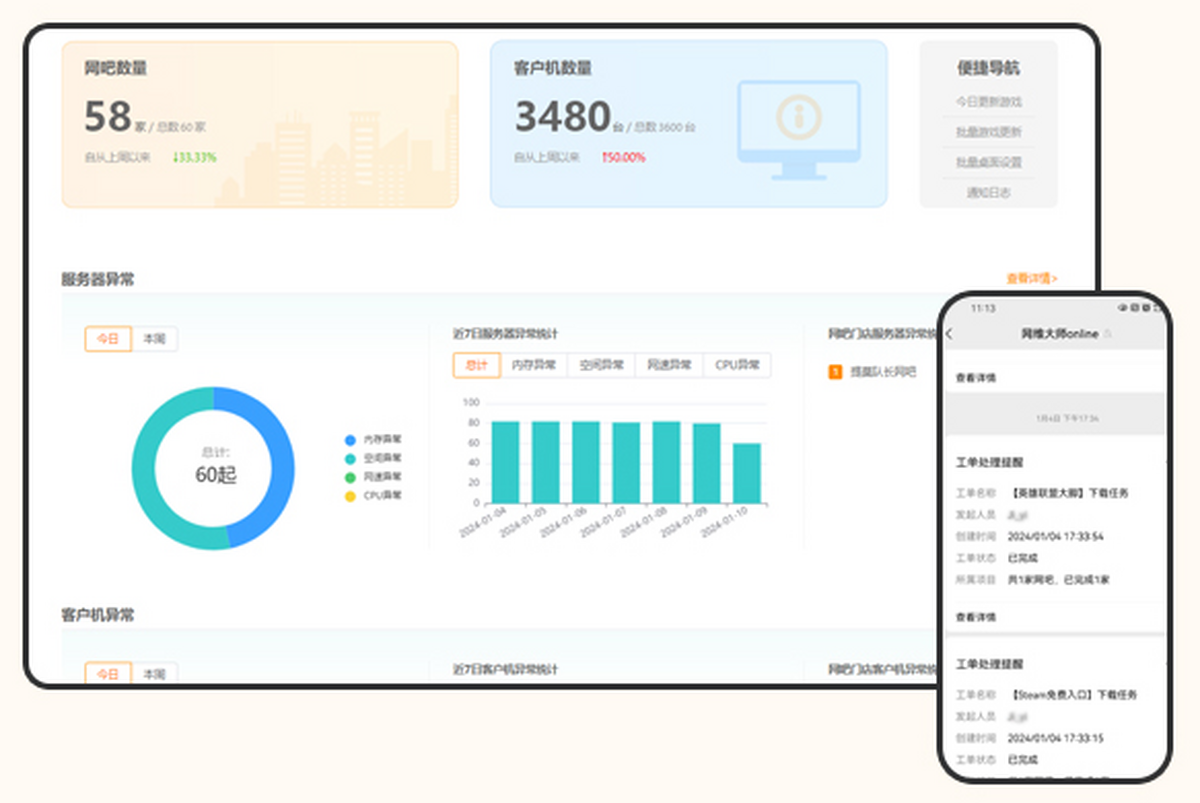Expand 查看详情 under the 英雄联盟 work order
1200x803 pixels.
976,617
